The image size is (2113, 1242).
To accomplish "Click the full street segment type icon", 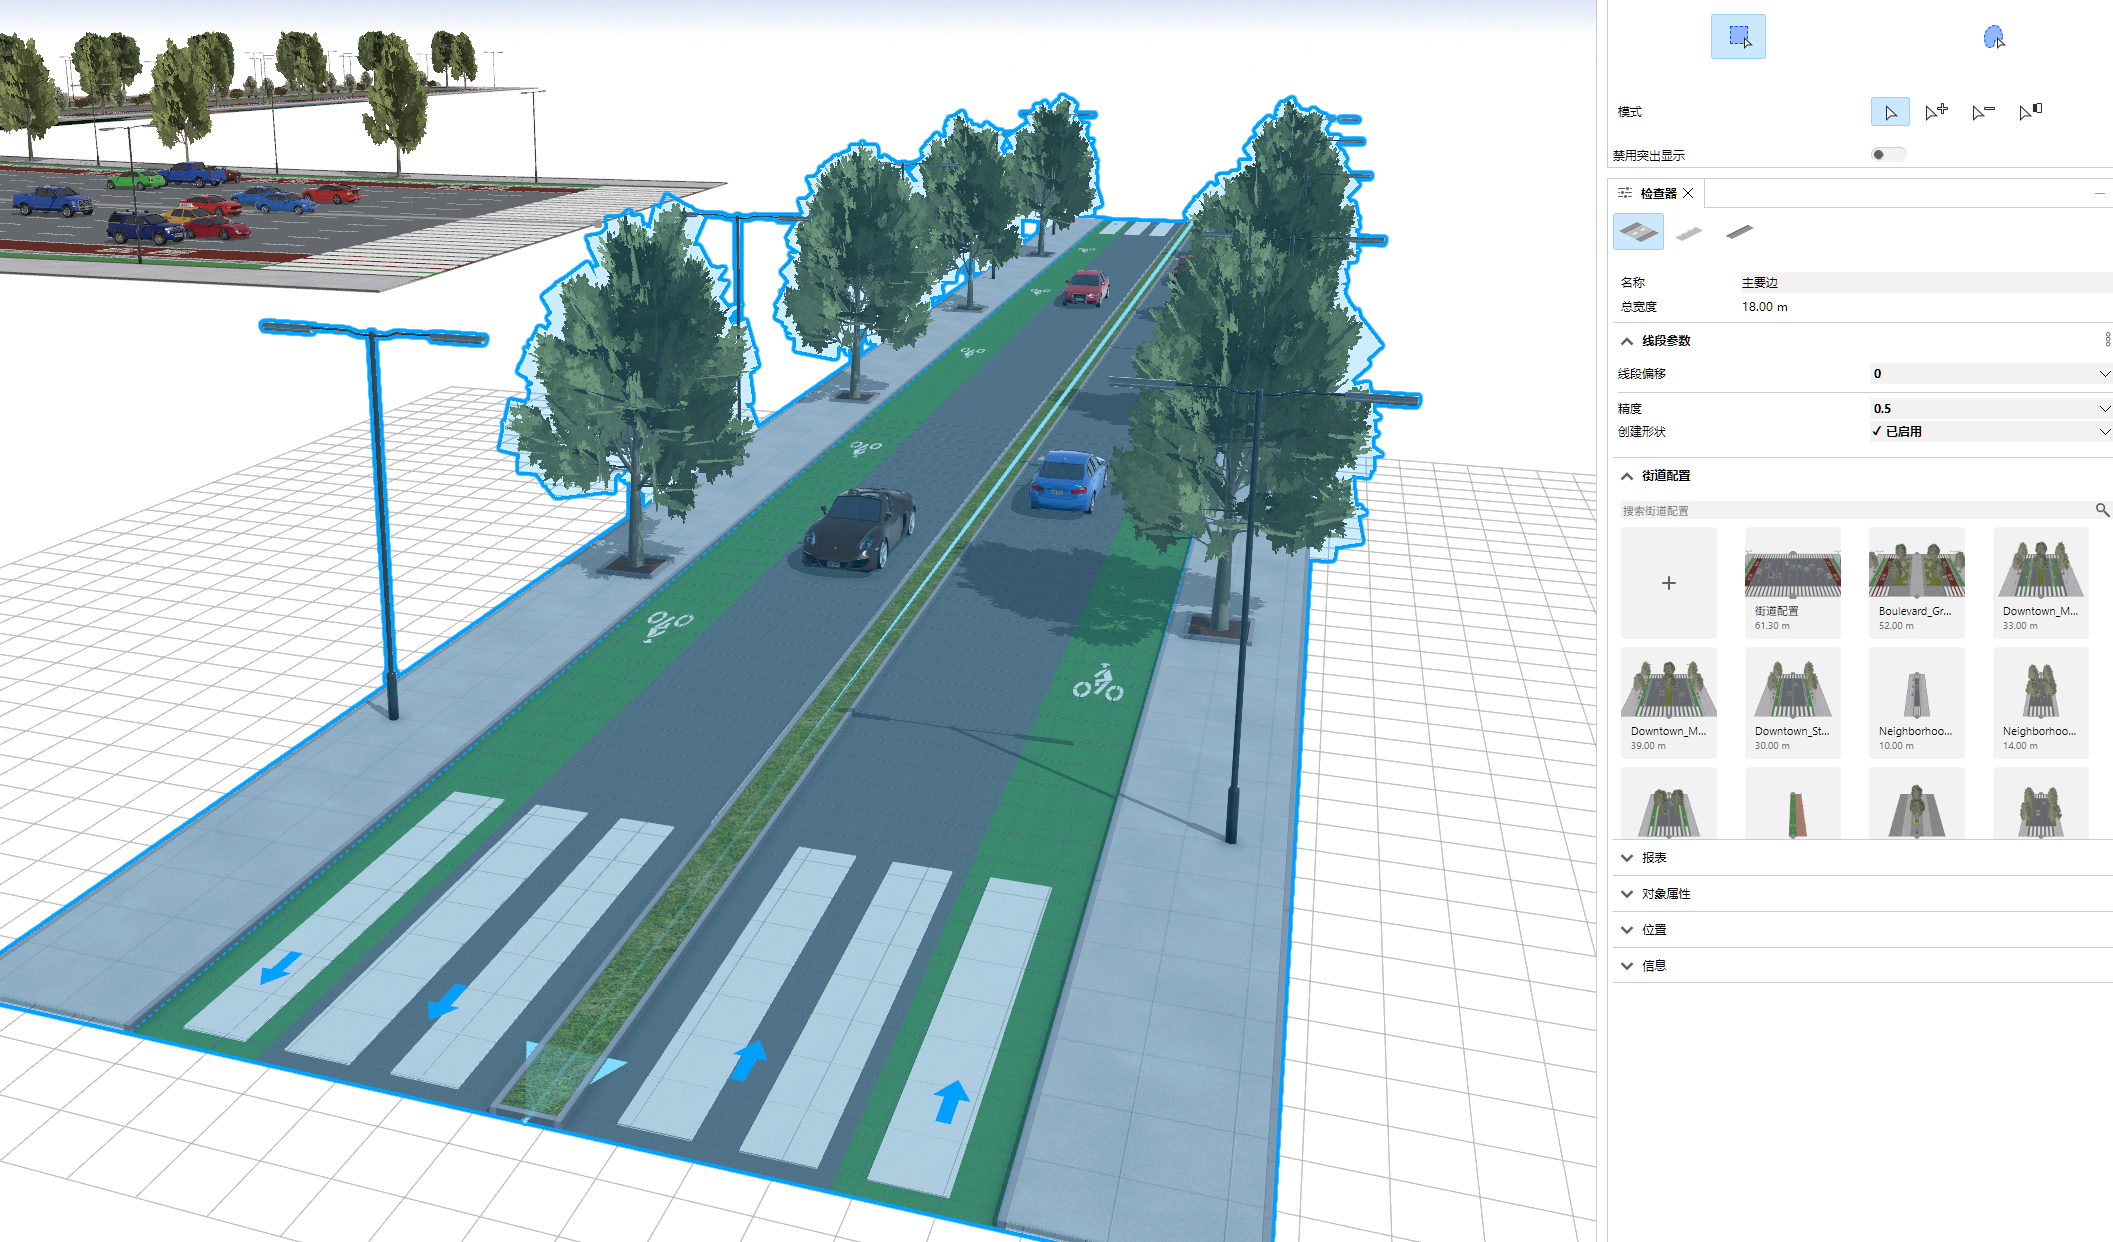I will coord(1638,232).
